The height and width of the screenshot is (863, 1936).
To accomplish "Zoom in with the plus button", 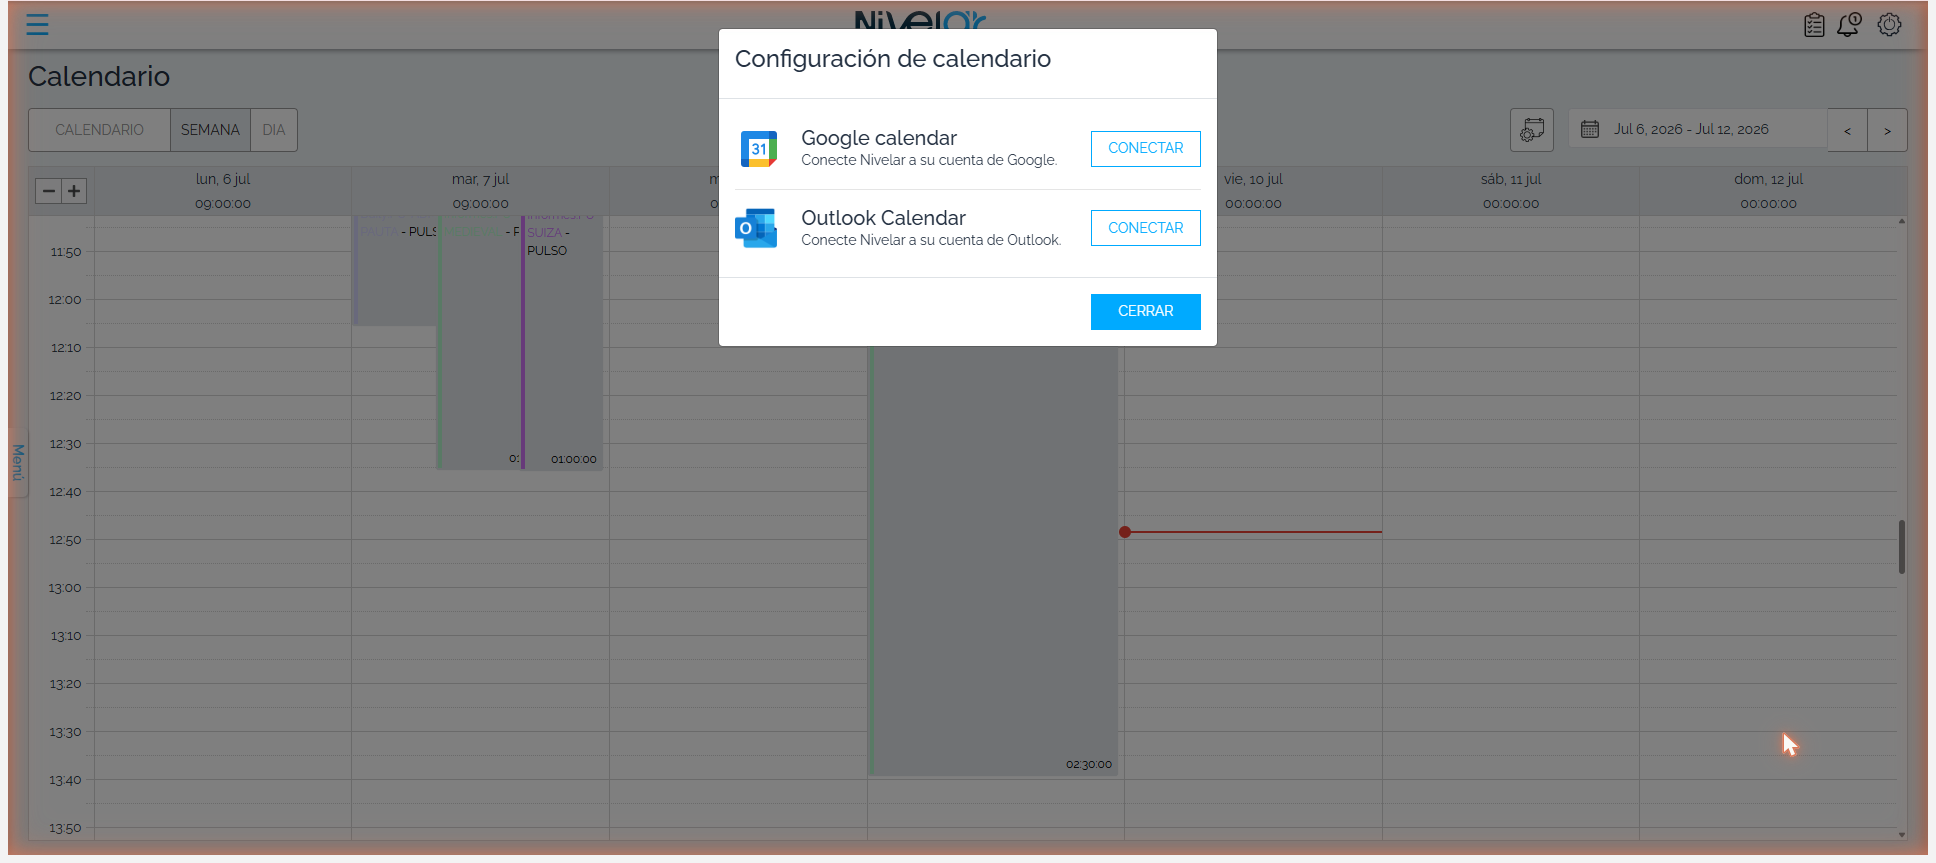I will click(74, 191).
